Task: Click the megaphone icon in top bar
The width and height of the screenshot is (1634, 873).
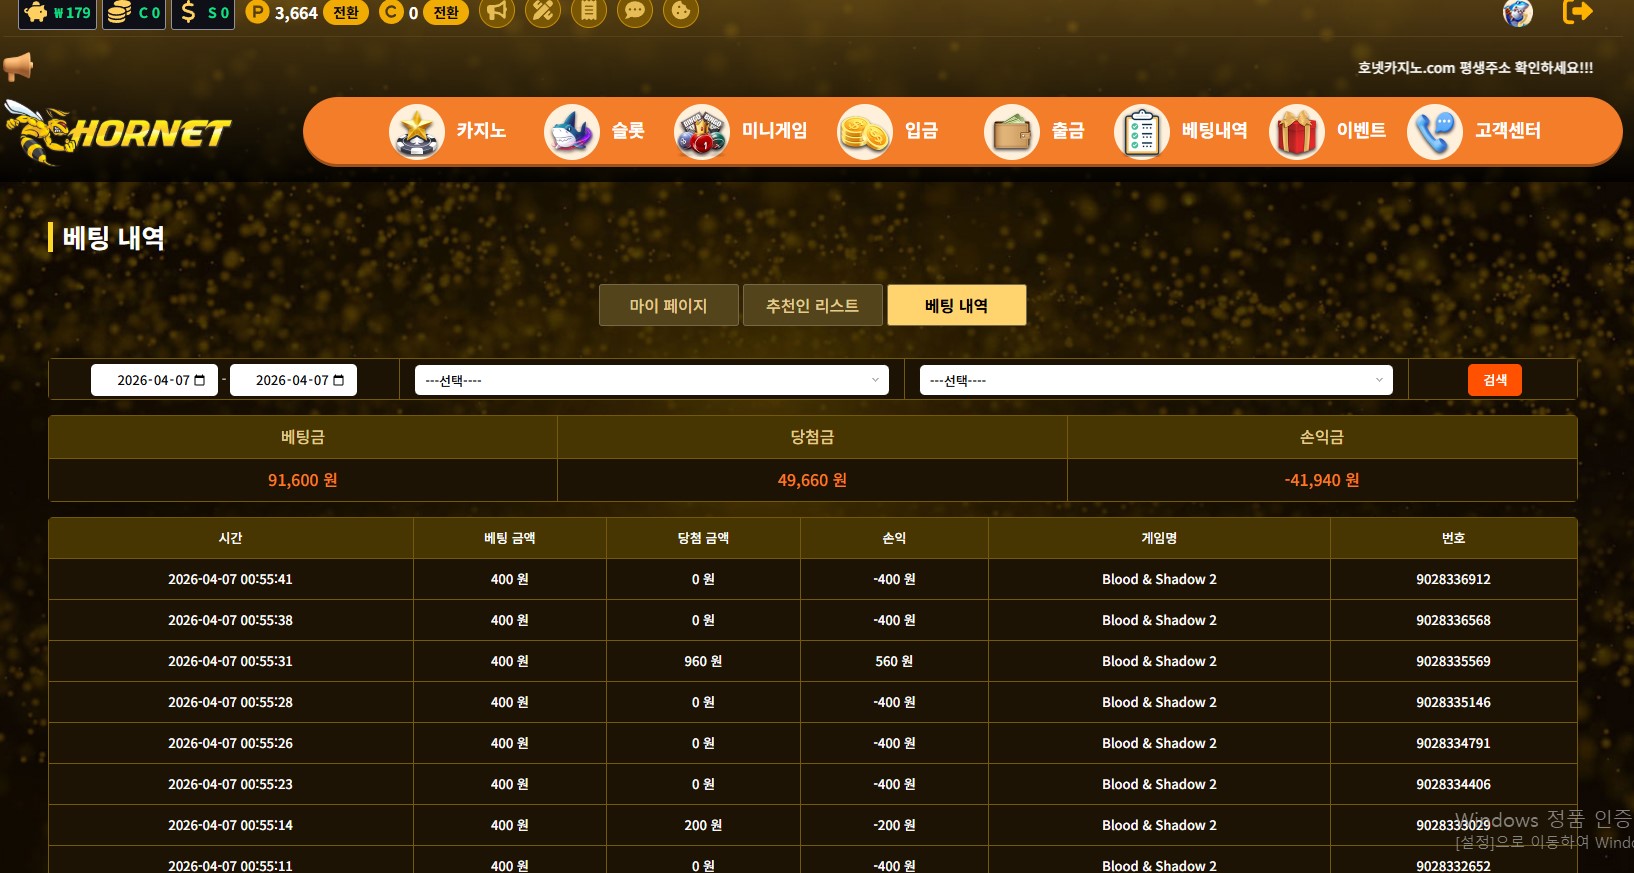Action: [497, 12]
